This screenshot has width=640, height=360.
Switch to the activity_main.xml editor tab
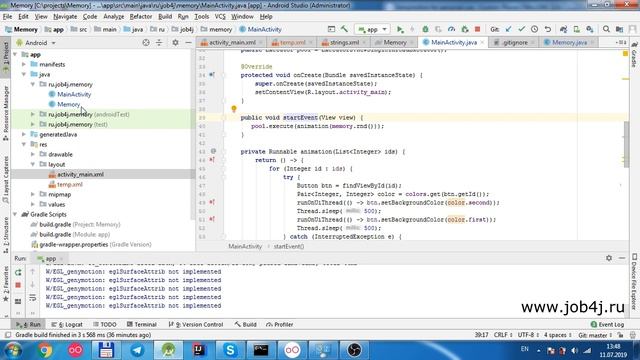pyautogui.click(x=232, y=42)
